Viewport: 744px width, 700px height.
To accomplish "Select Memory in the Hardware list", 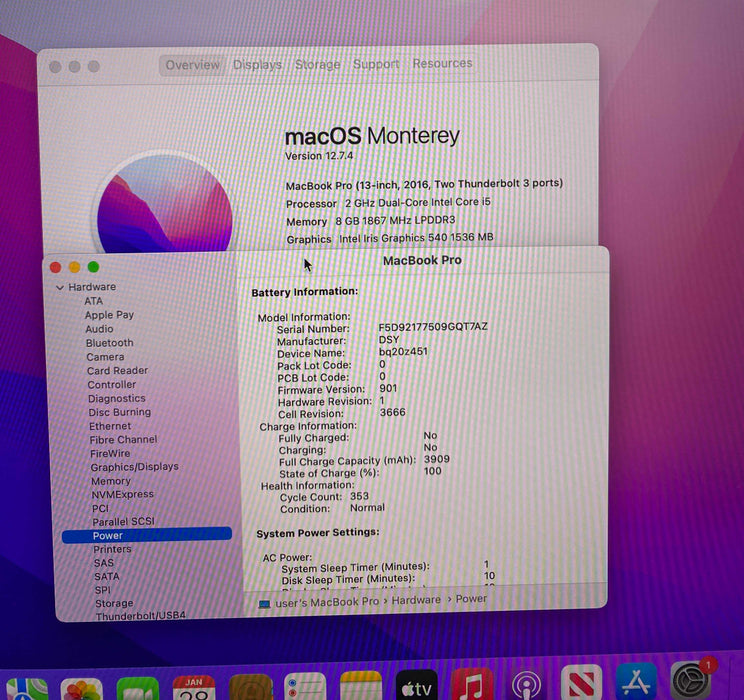I will [x=111, y=481].
